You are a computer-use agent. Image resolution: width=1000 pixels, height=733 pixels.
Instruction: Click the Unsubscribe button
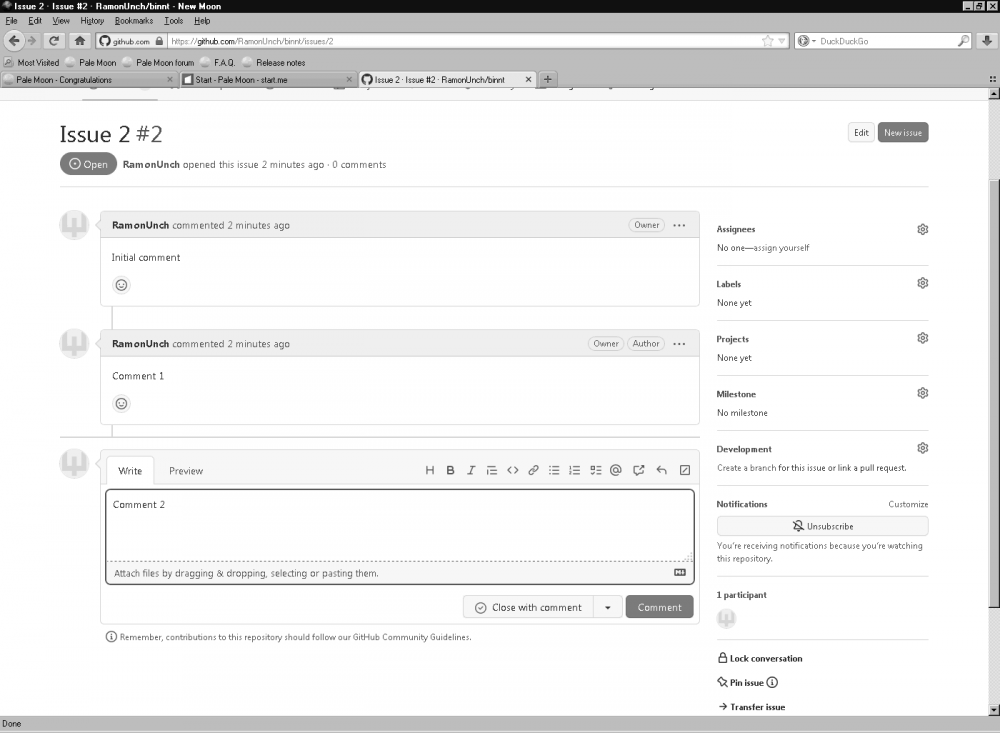[x=823, y=526]
